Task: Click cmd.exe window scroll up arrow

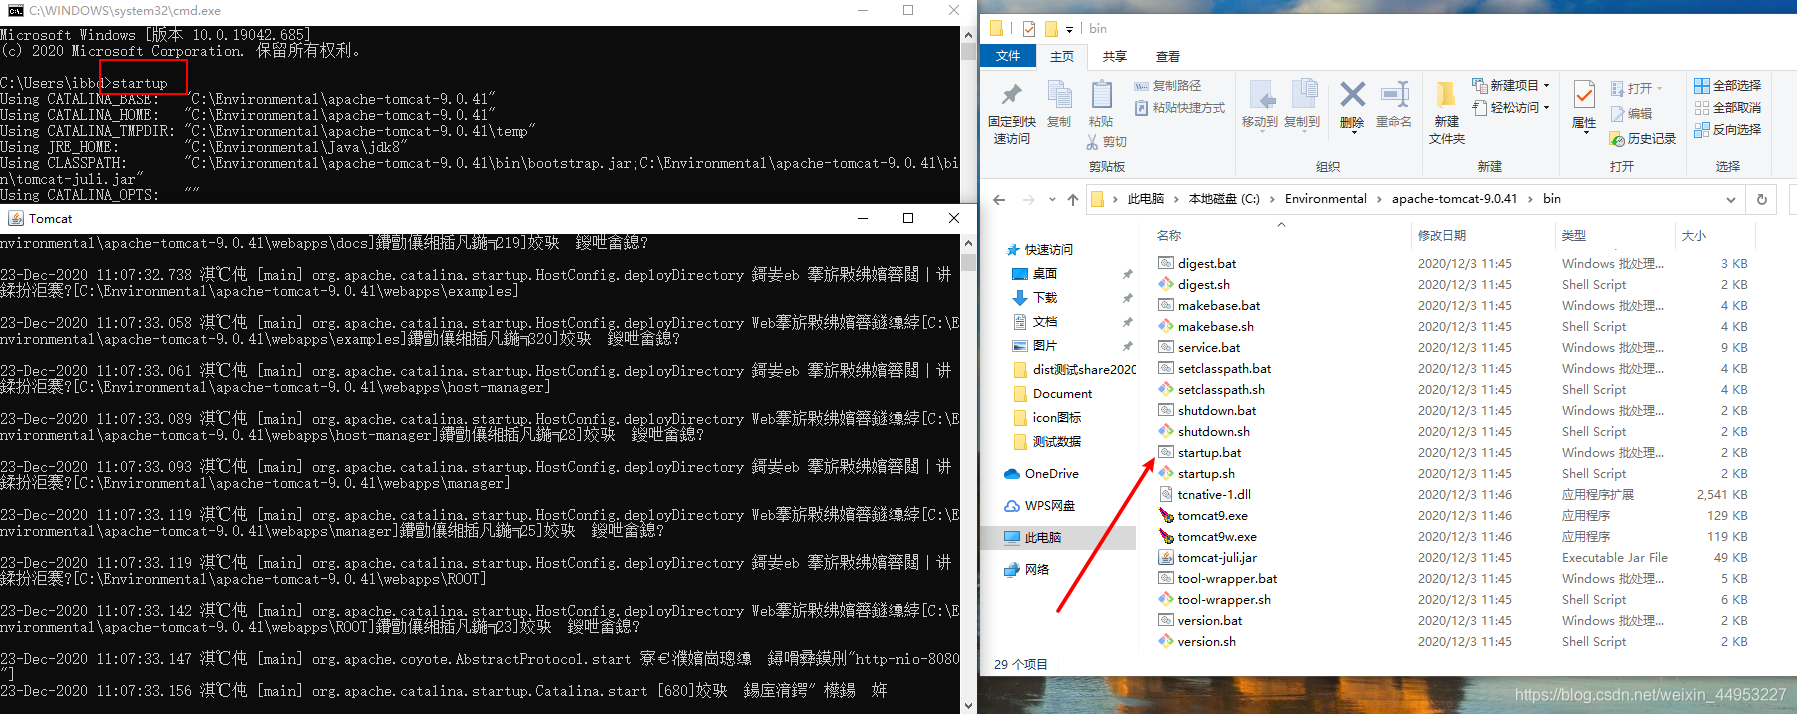Action: [968, 34]
